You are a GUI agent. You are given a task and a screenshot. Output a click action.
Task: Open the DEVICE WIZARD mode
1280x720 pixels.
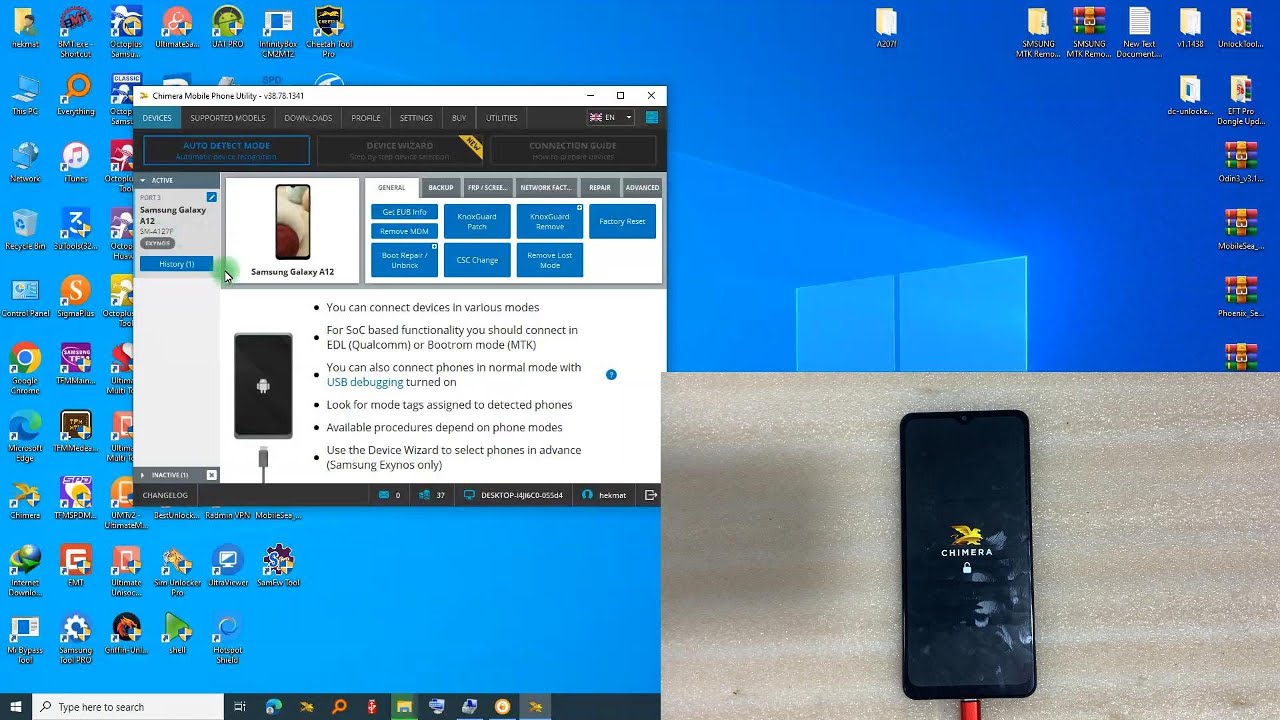coord(399,151)
